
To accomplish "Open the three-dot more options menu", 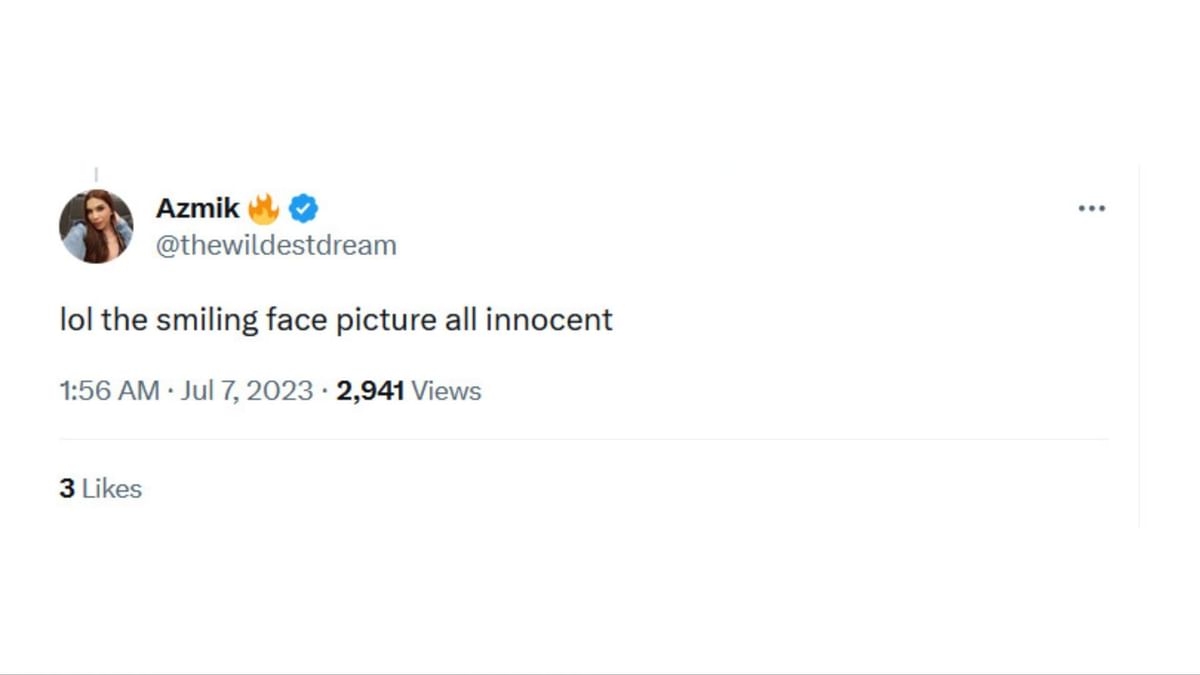I will [1091, 208].
